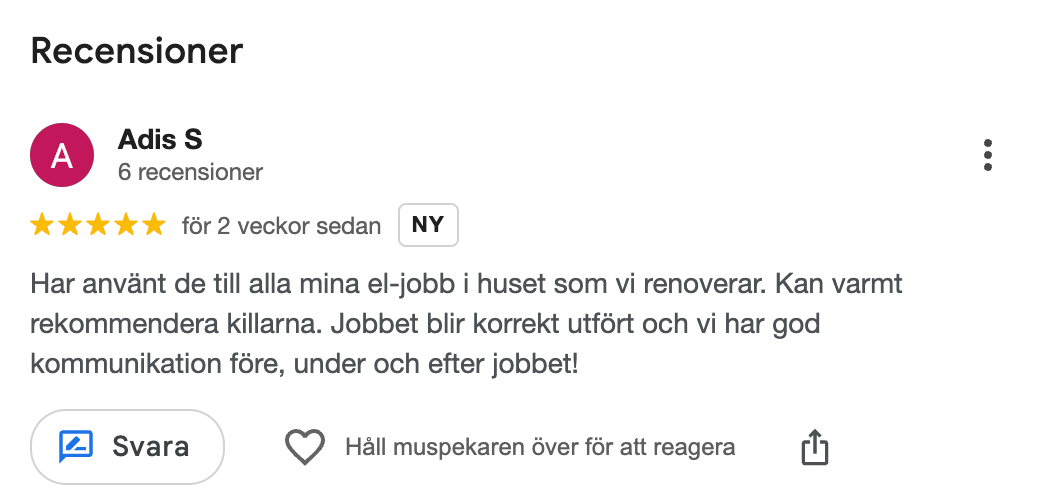Screen dimensions: 1042x504
Task: Click the fourth yellow rating star
Action: pyautogui.click(x=126, y=225)
